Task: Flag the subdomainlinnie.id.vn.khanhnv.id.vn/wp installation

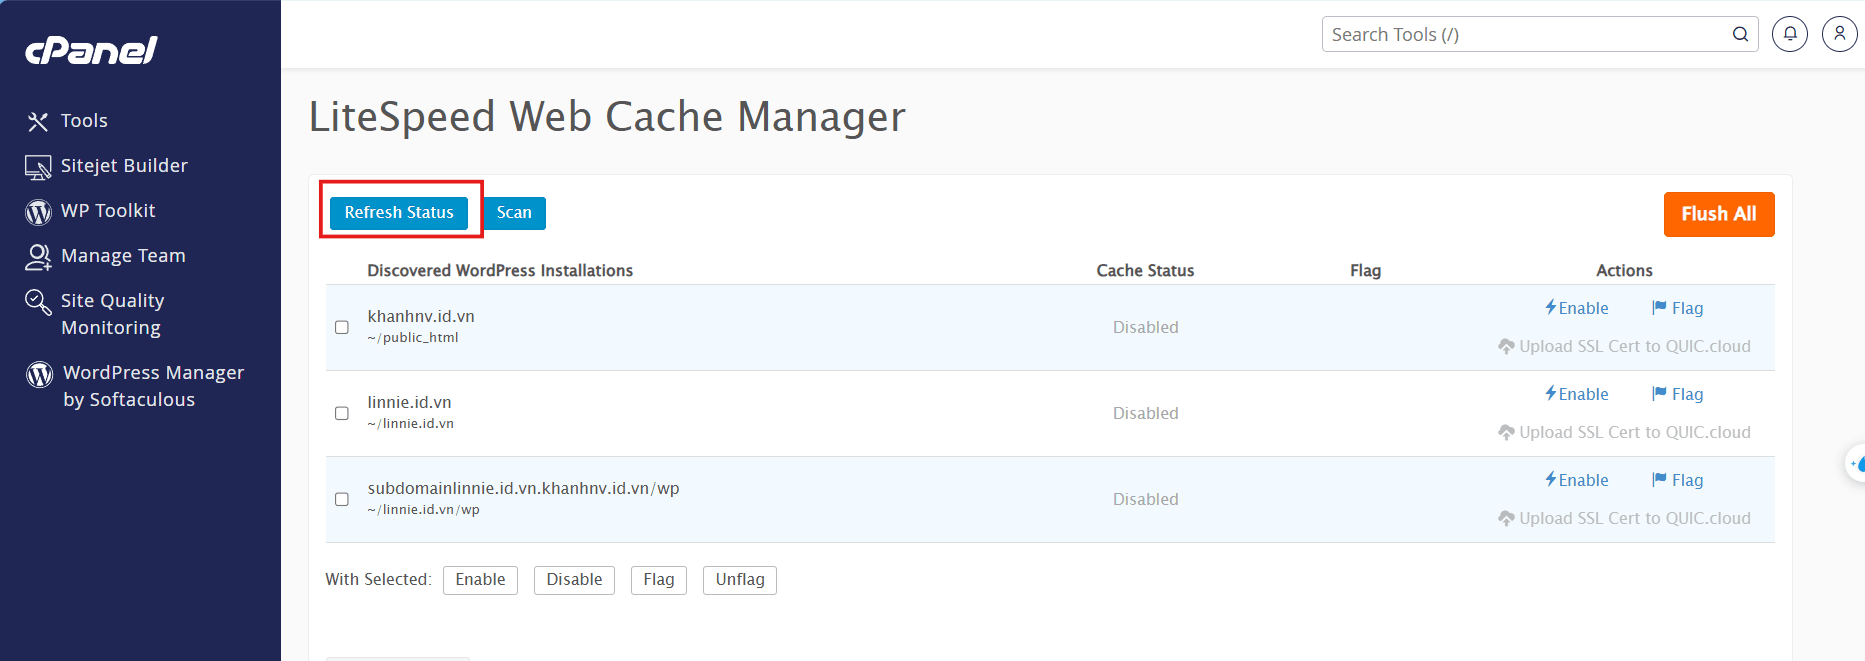Action: tap(1678, 480)
